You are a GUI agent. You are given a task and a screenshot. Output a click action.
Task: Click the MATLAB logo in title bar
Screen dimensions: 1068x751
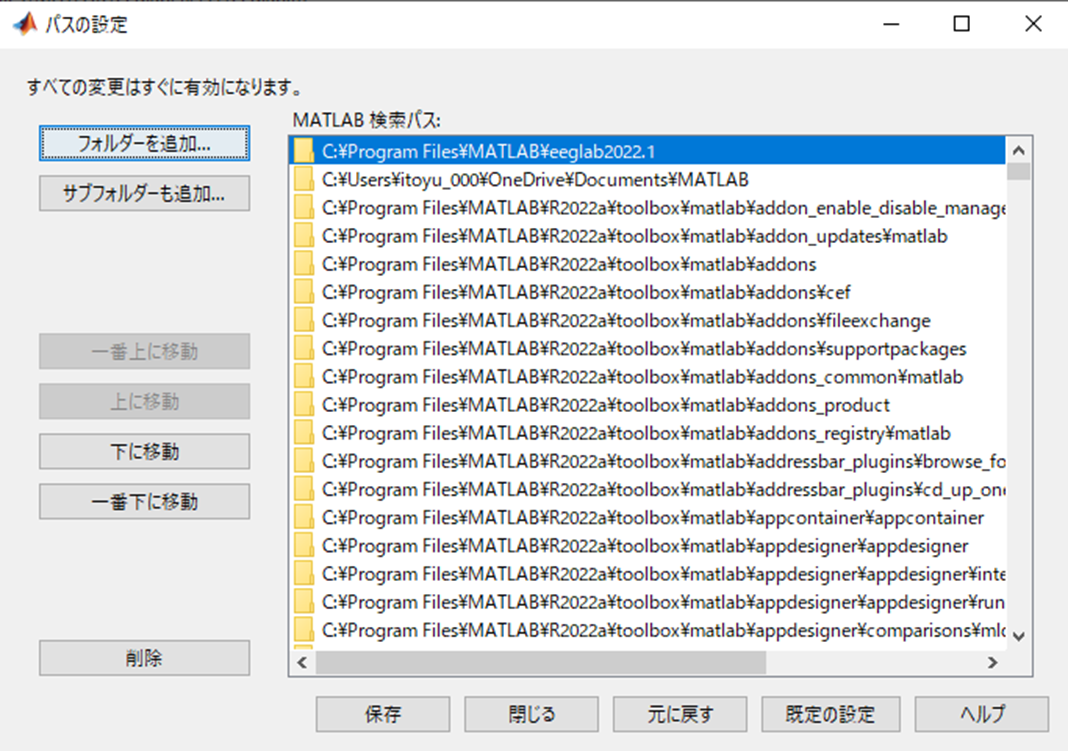(x=25, y=24)
